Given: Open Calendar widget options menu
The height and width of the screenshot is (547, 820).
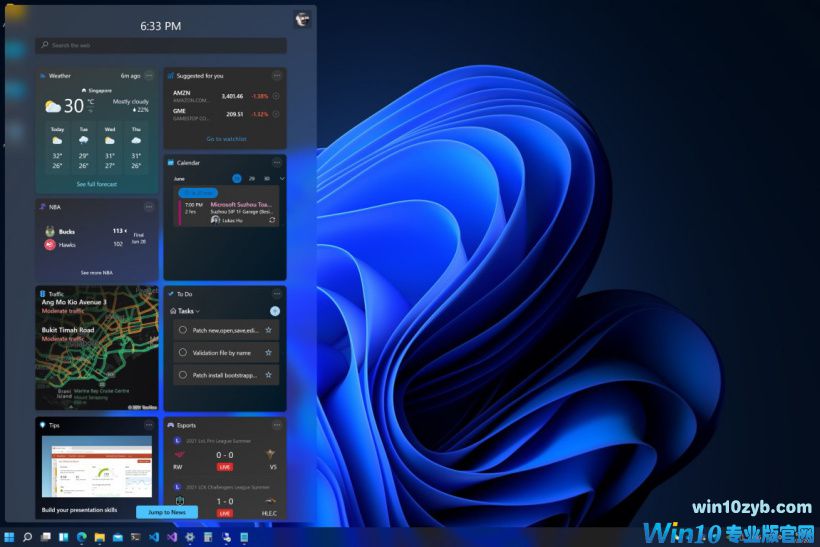Looking at the screenshot, I should click(277, 162).
